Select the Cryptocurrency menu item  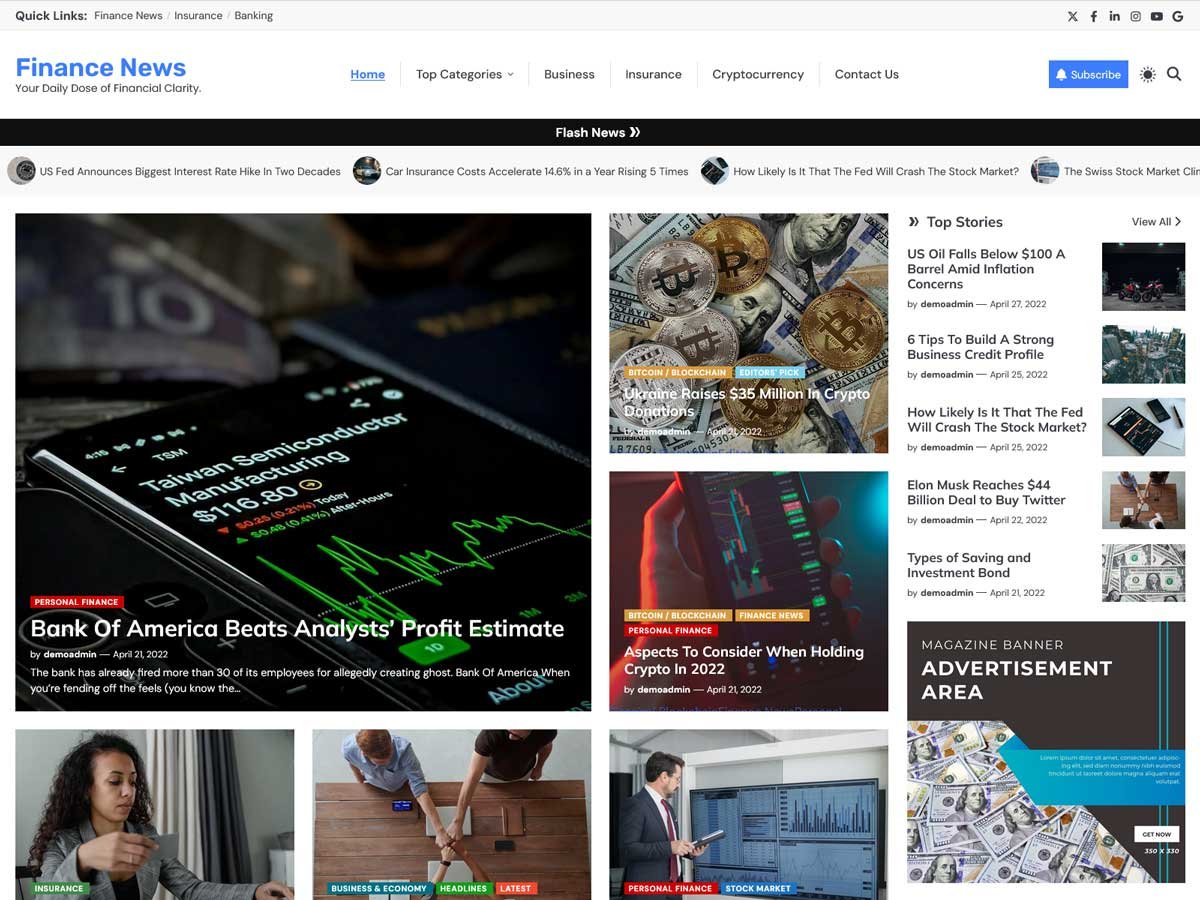pos(757,74)
